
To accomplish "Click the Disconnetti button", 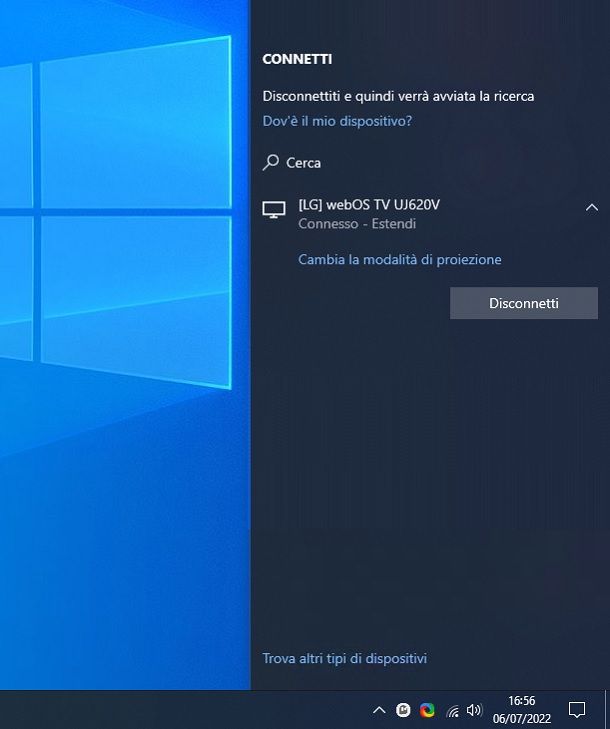I will click(x=524, y=303).
